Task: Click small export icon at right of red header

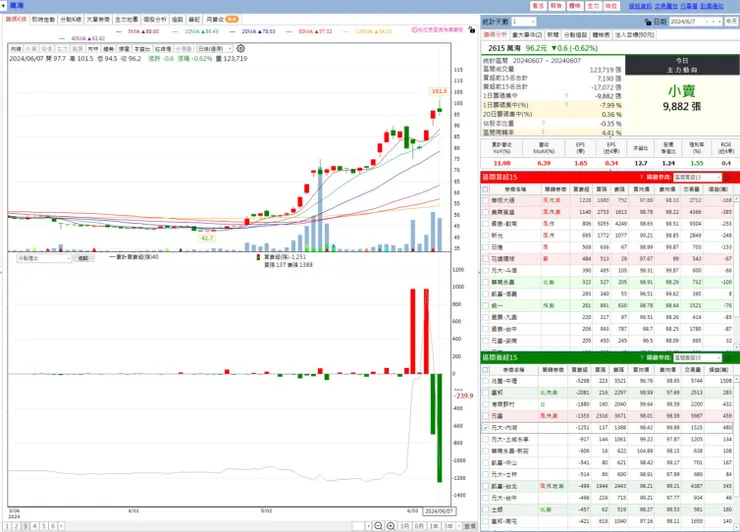Action: pyautogui.click(x=727, y=177)
